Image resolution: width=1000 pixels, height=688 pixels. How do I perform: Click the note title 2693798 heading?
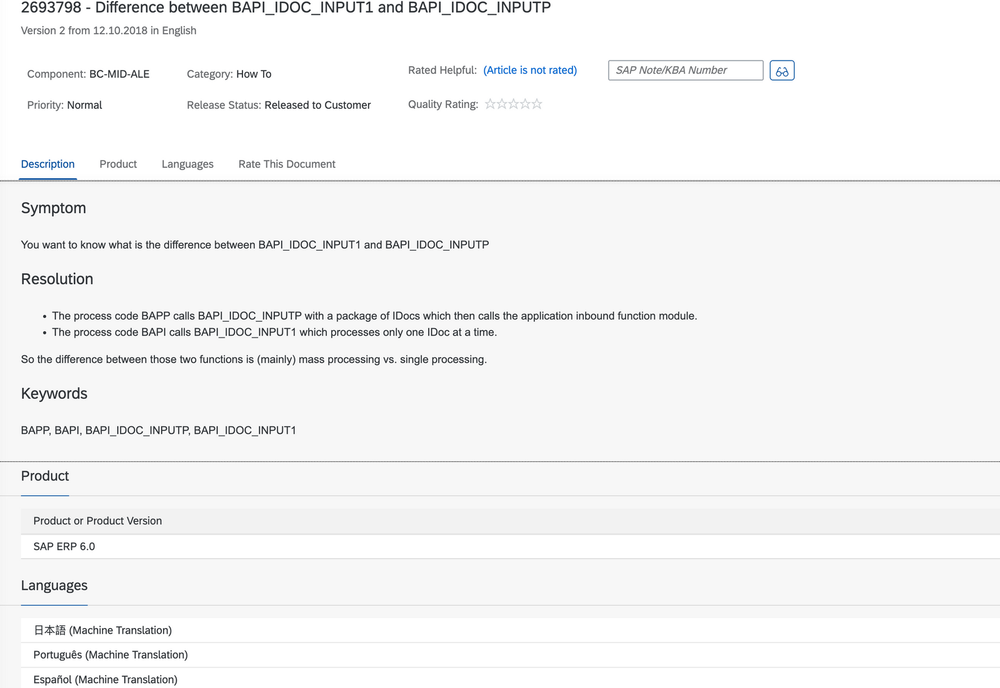[x=285, y=8]
